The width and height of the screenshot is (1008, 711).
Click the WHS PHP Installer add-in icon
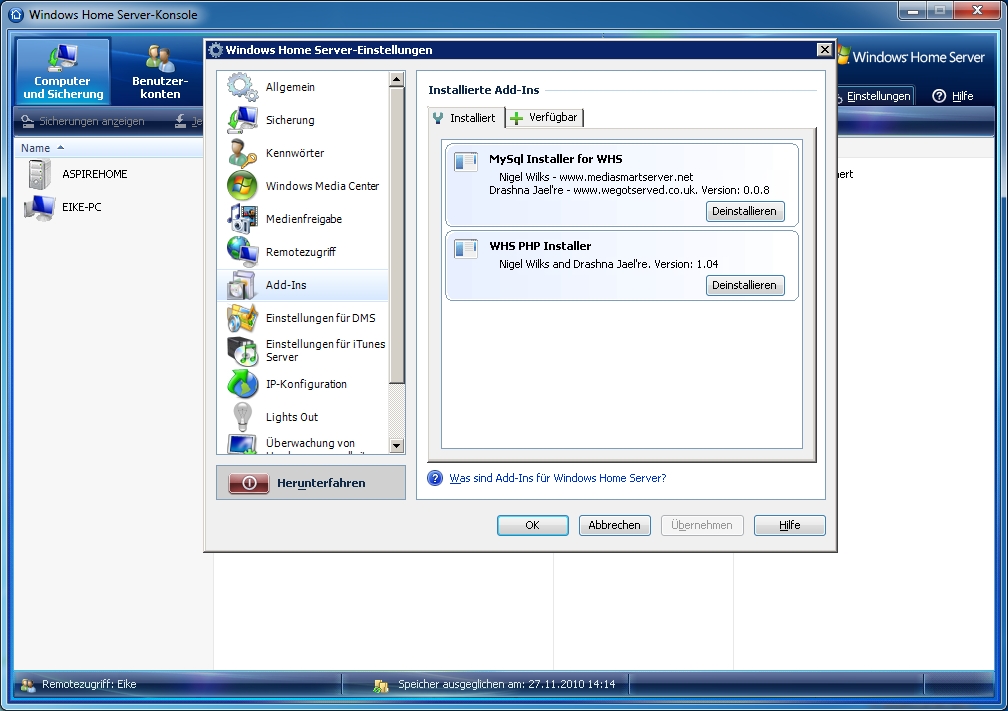(x=466, y=248)
